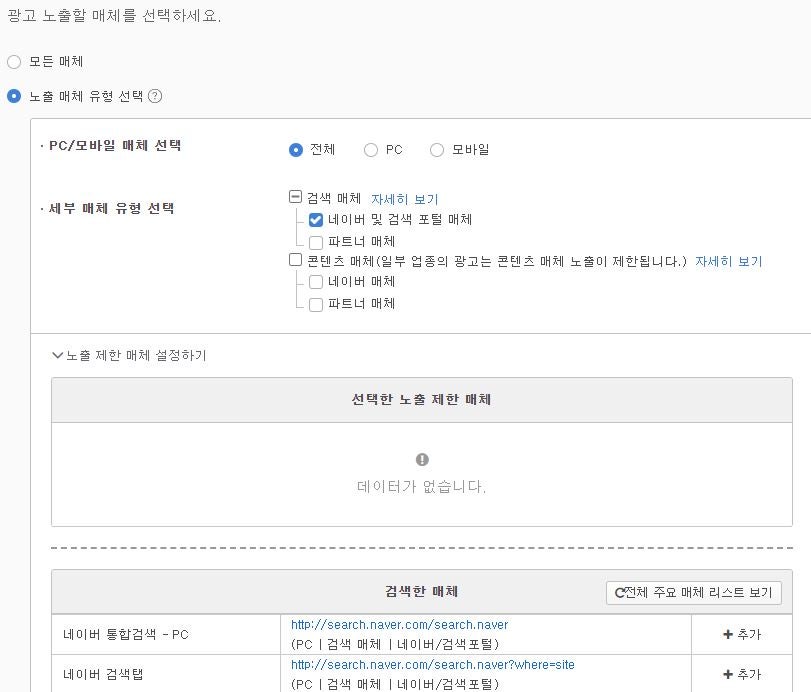Collapse the 노출 제한 매체 설정하기 section
The image size is (811, 692).
click(x=129, y=355)
